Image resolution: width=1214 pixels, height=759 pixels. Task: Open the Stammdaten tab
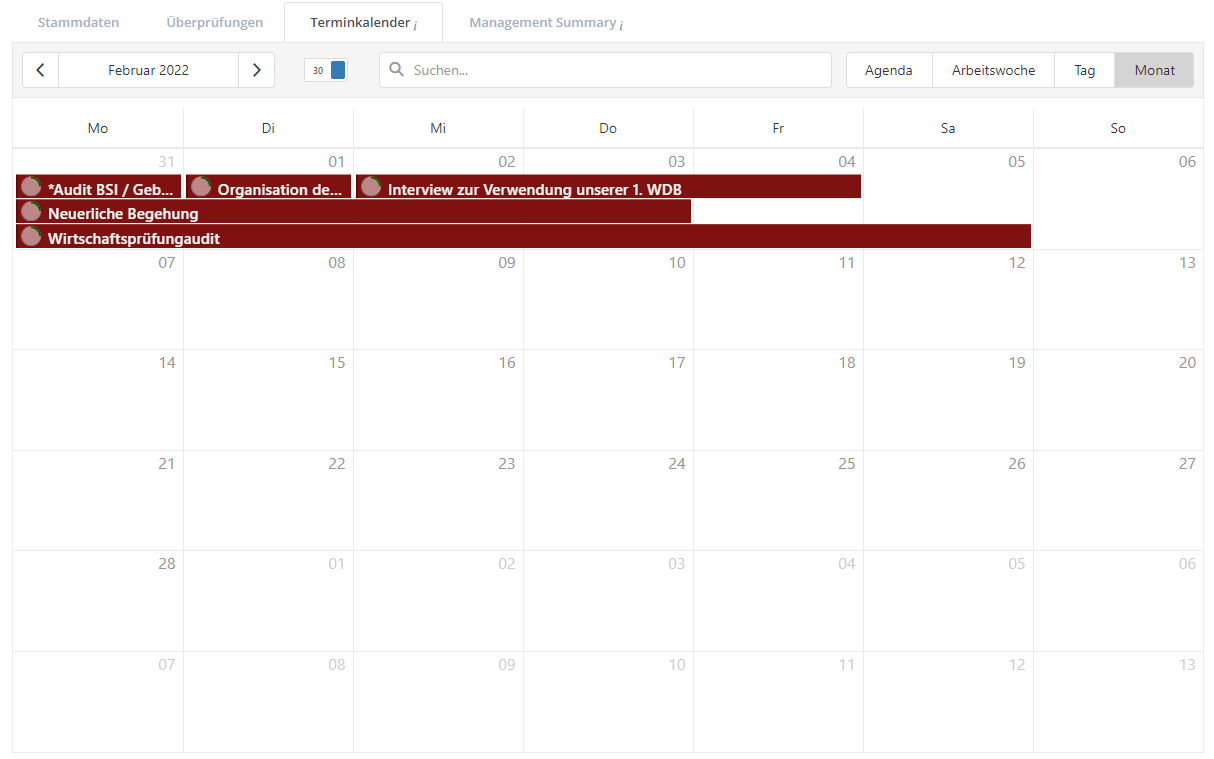(78, 22)
